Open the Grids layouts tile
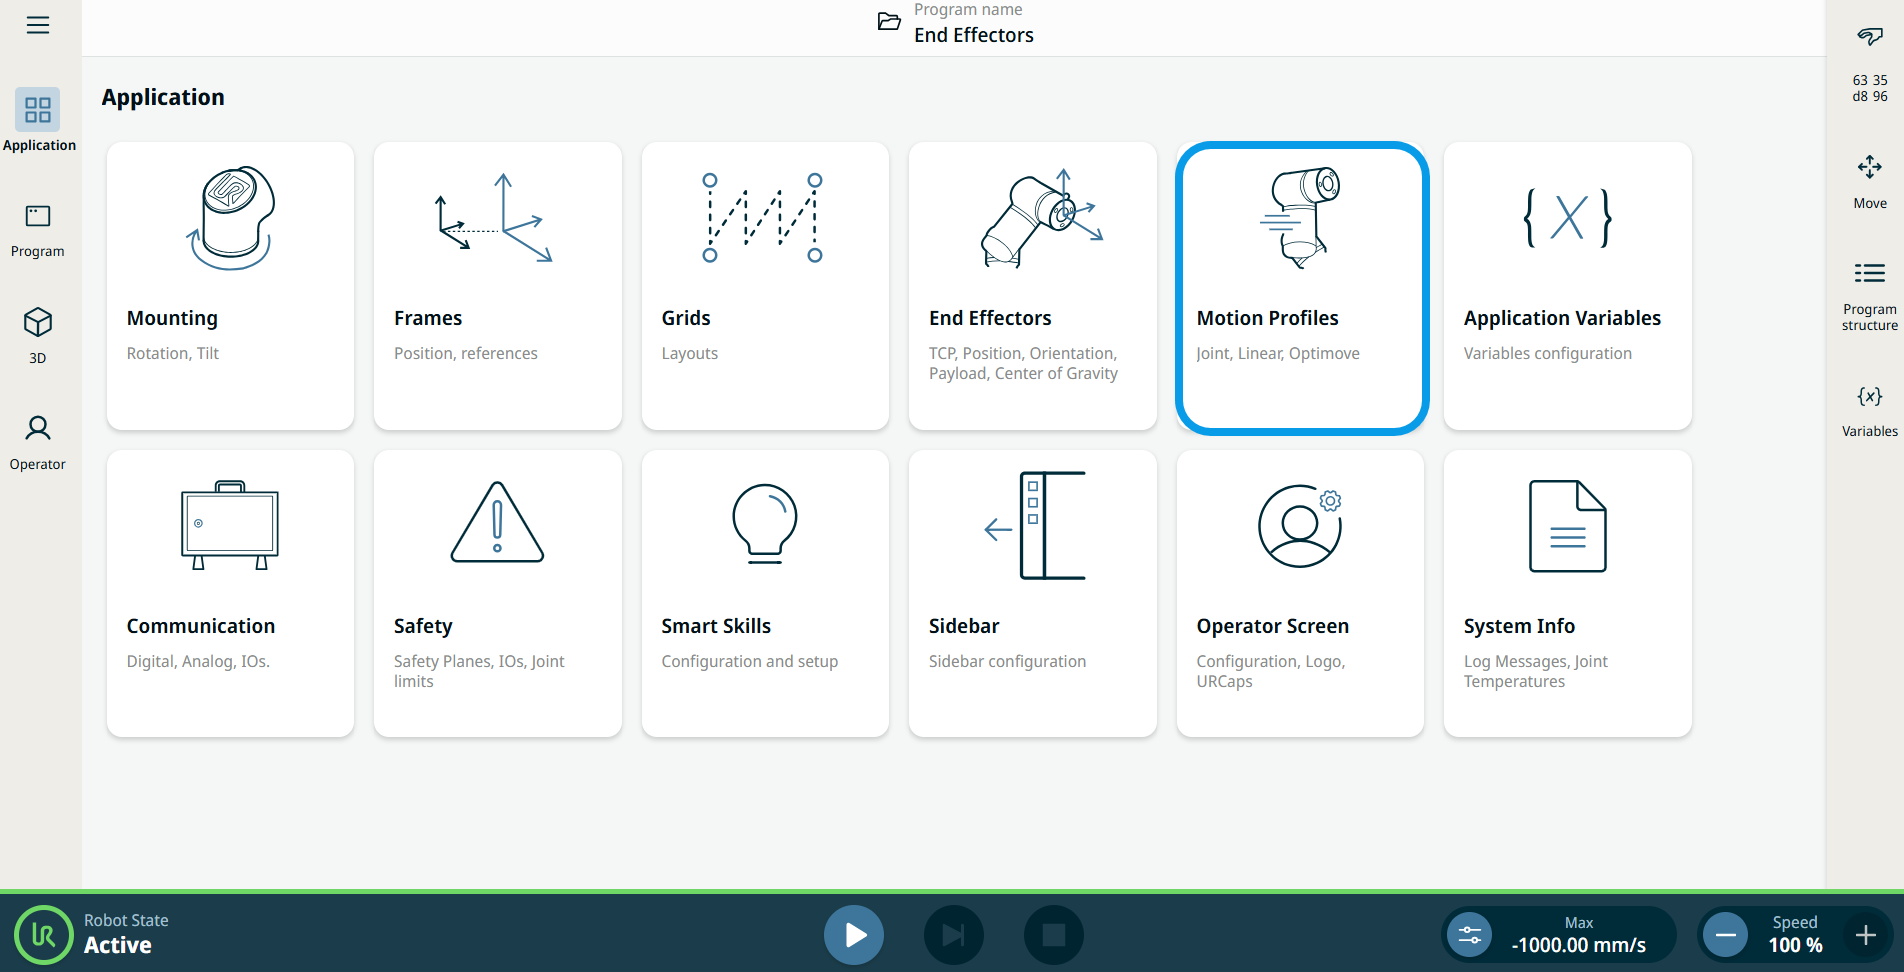The width and height of the screenshot is (1904, 972). coord(765,286)
